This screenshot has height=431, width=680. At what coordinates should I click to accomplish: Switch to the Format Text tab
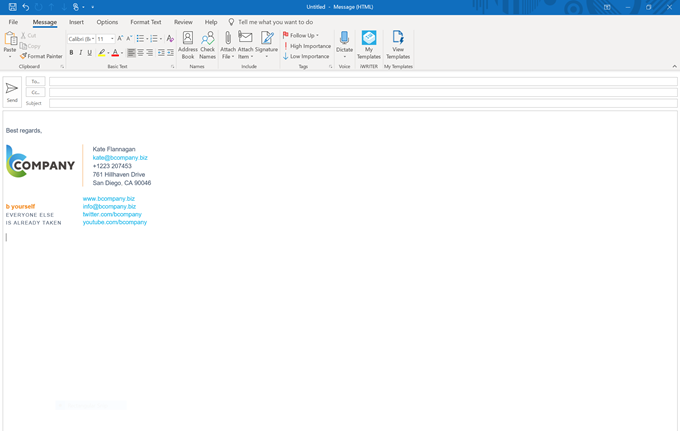146,22
